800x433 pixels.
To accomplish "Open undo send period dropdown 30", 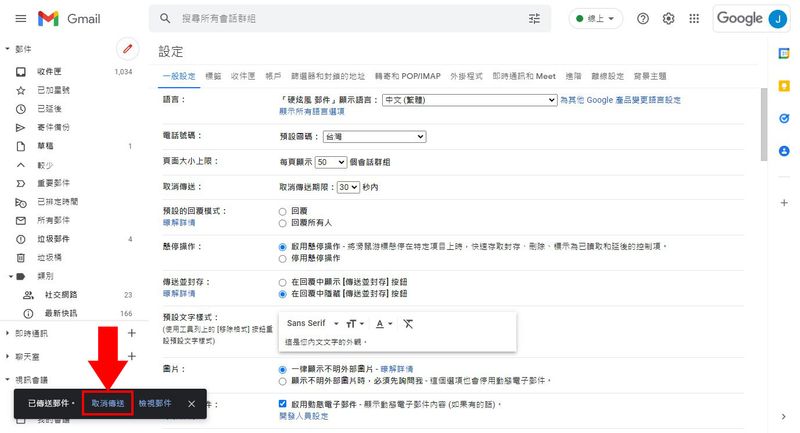I will [x=348, y=187].
